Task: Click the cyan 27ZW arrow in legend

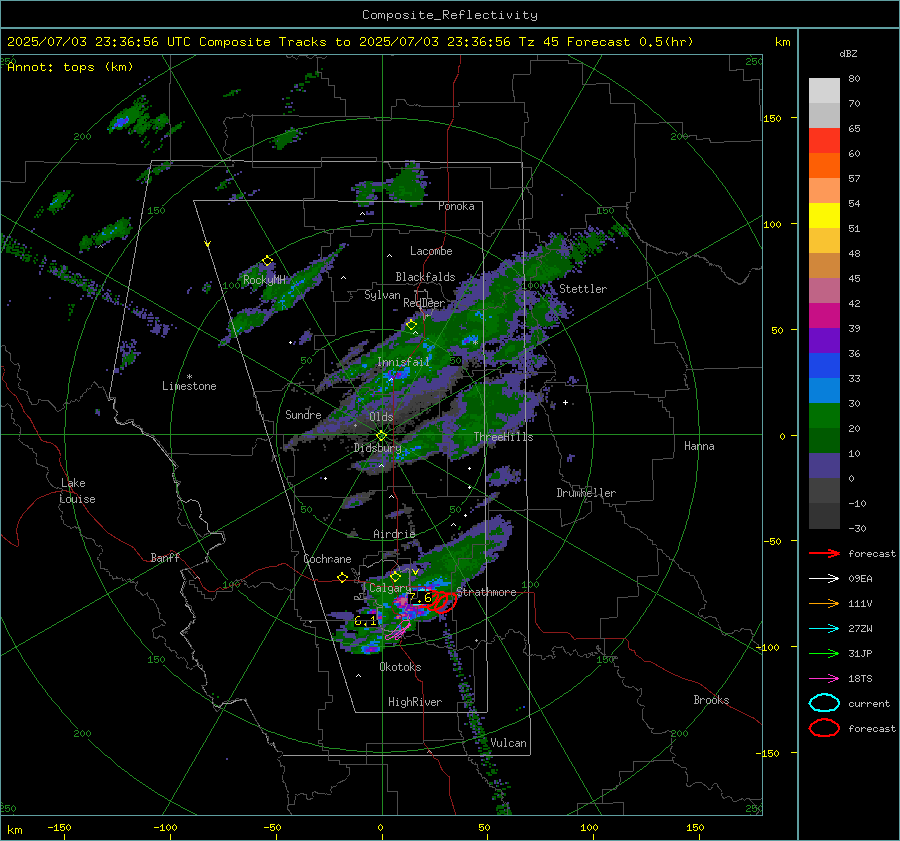Action: pyautogui.click(x=824, y=629)
